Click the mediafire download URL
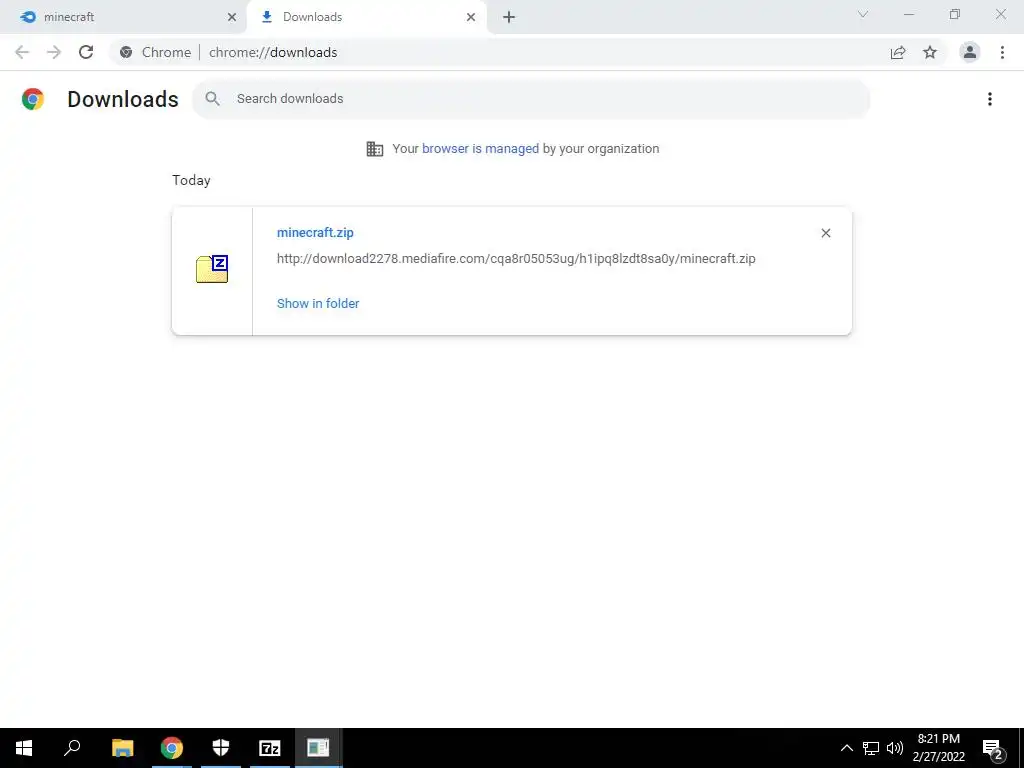 516,259
